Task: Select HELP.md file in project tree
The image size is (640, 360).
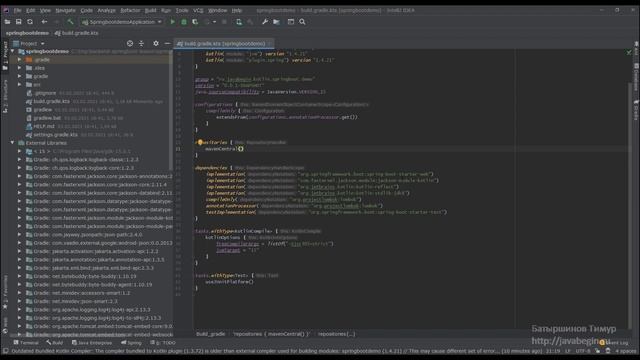Action: (x=44, y=126)
